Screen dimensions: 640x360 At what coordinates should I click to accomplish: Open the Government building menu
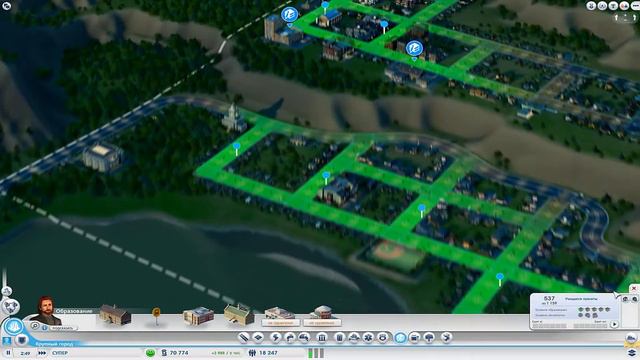tap(322, 338)
